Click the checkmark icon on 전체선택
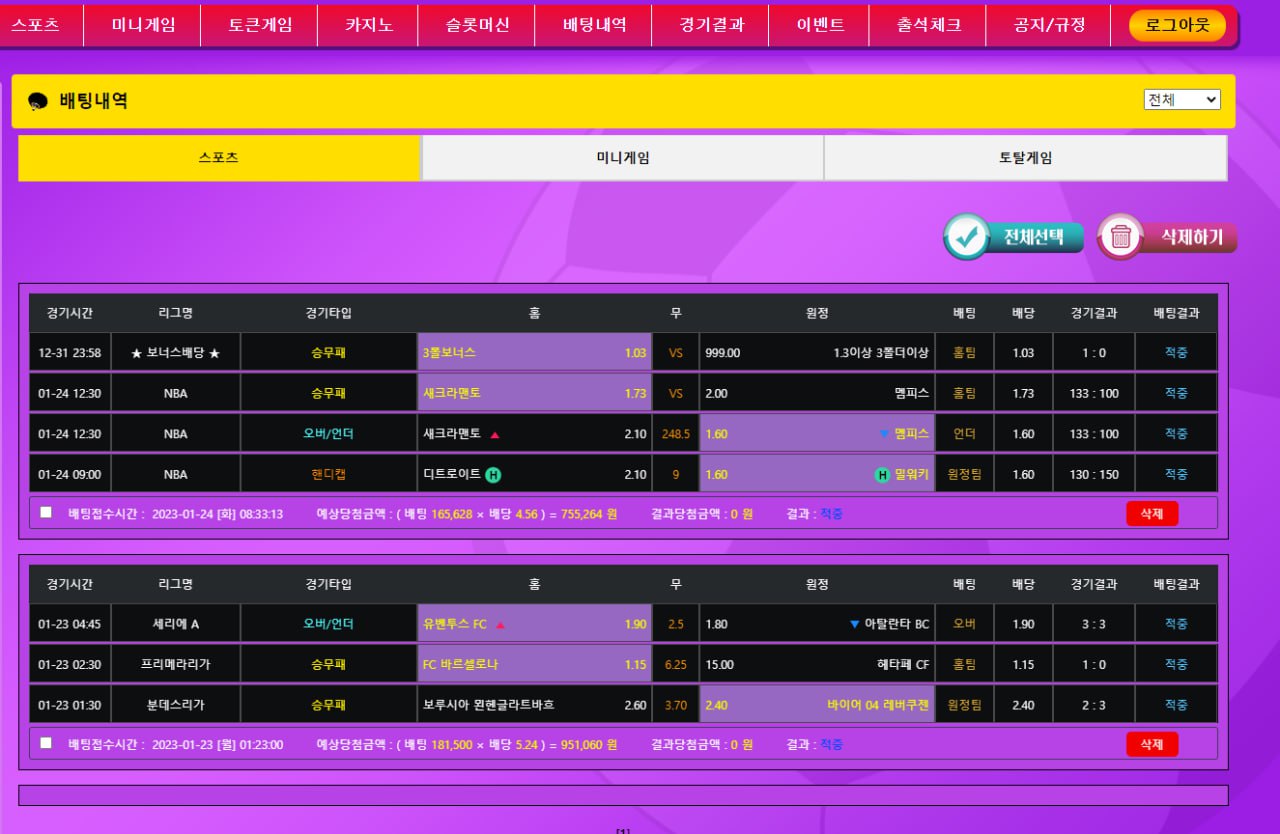Image resolution: width=1280 pixels, height=834 pixels. [967, 237]
